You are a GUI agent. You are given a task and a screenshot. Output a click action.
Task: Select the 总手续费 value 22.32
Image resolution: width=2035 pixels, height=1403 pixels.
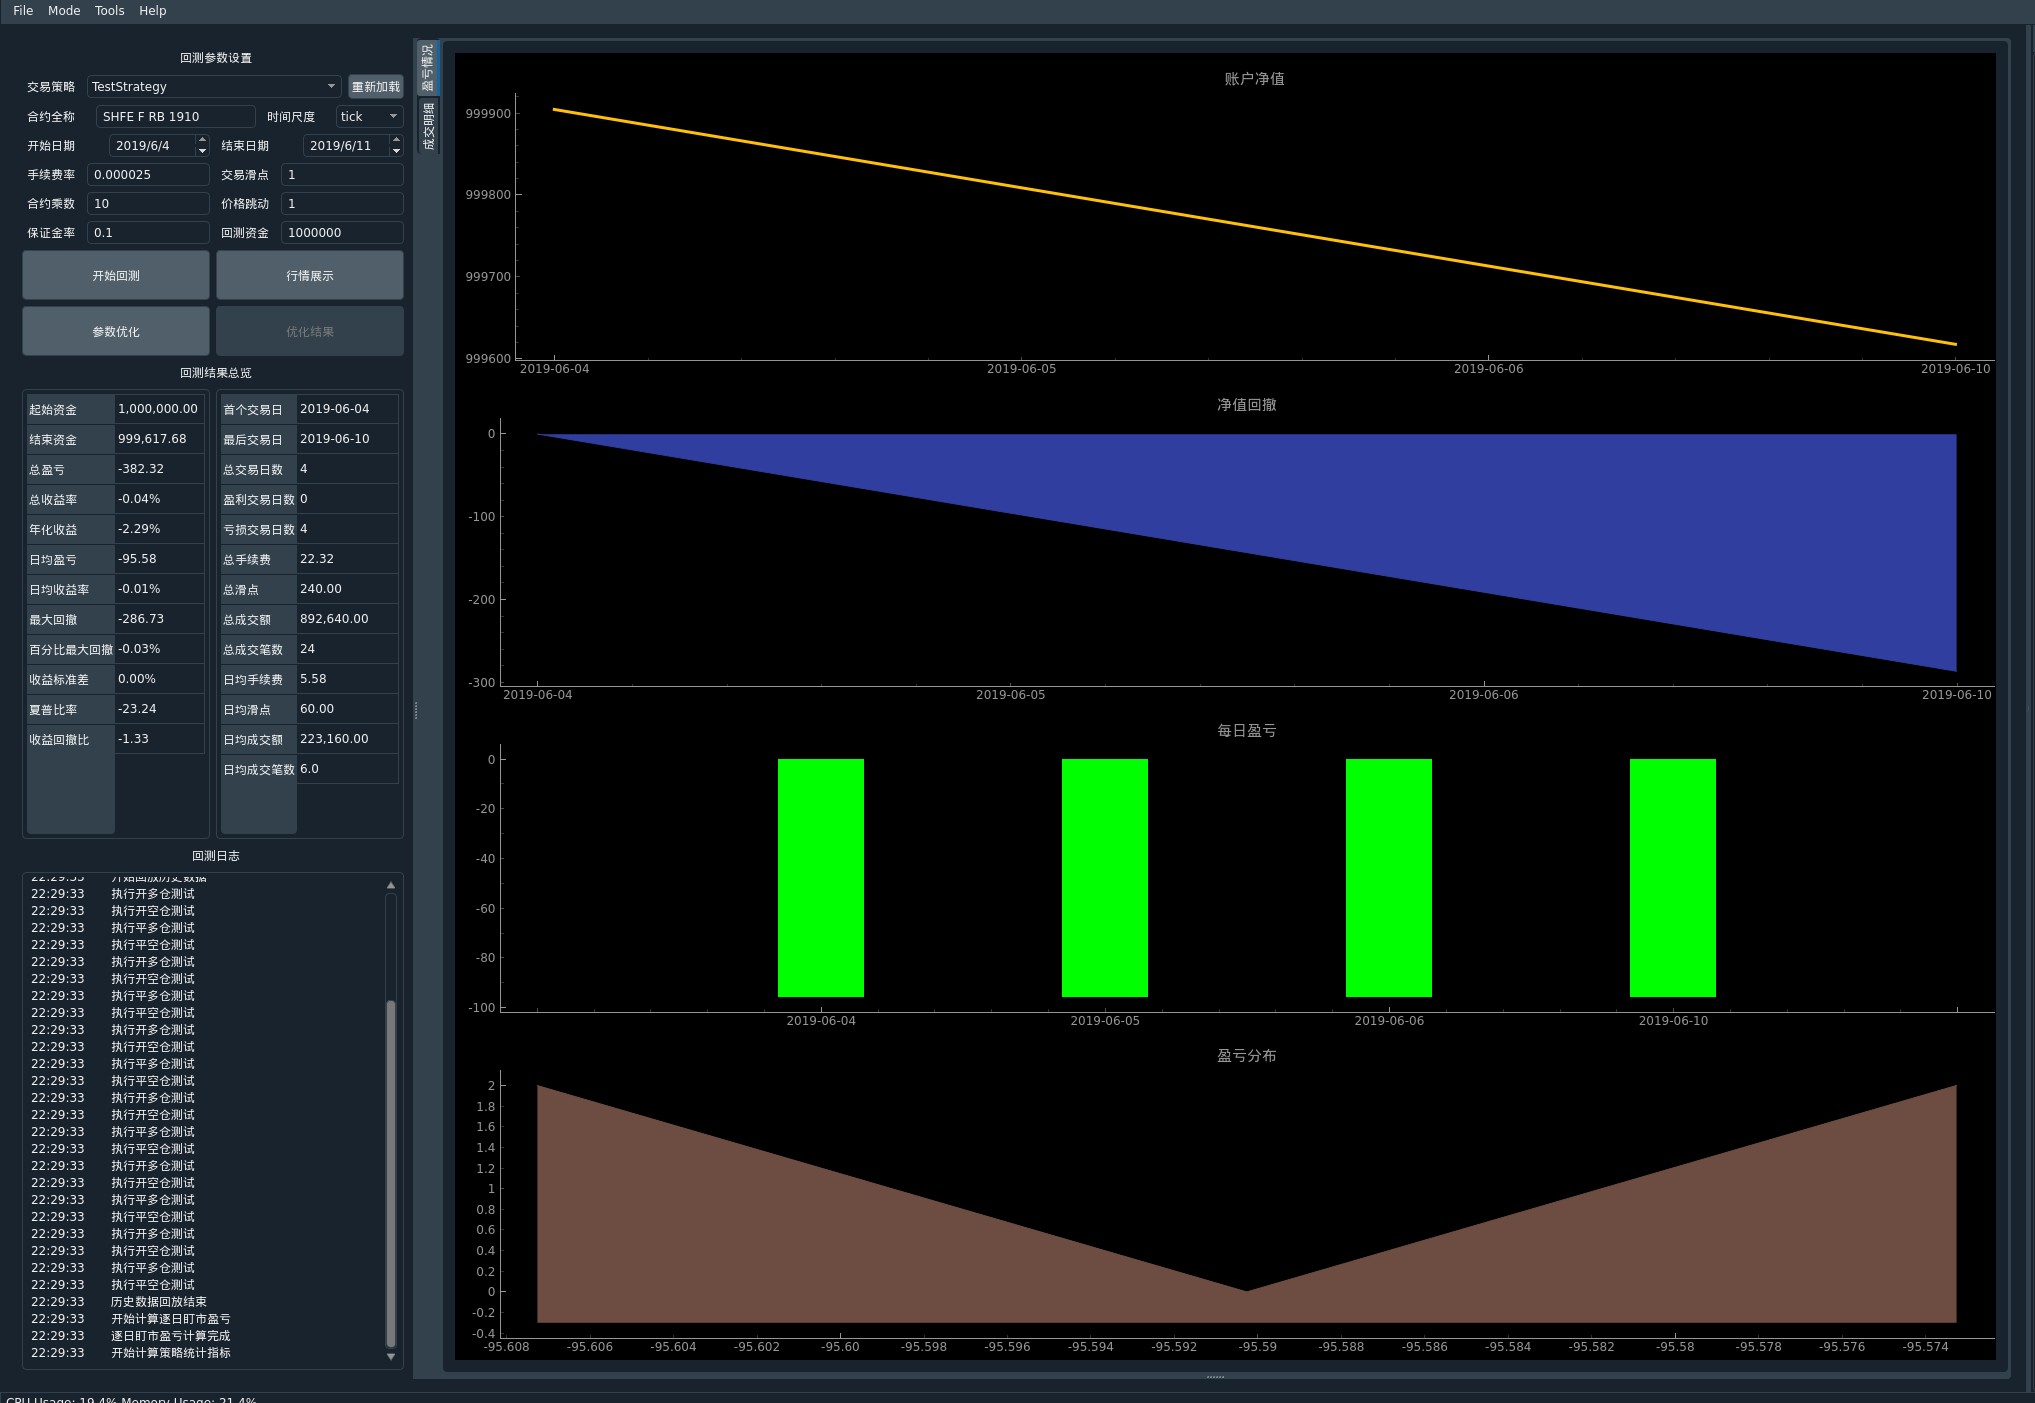347,559
